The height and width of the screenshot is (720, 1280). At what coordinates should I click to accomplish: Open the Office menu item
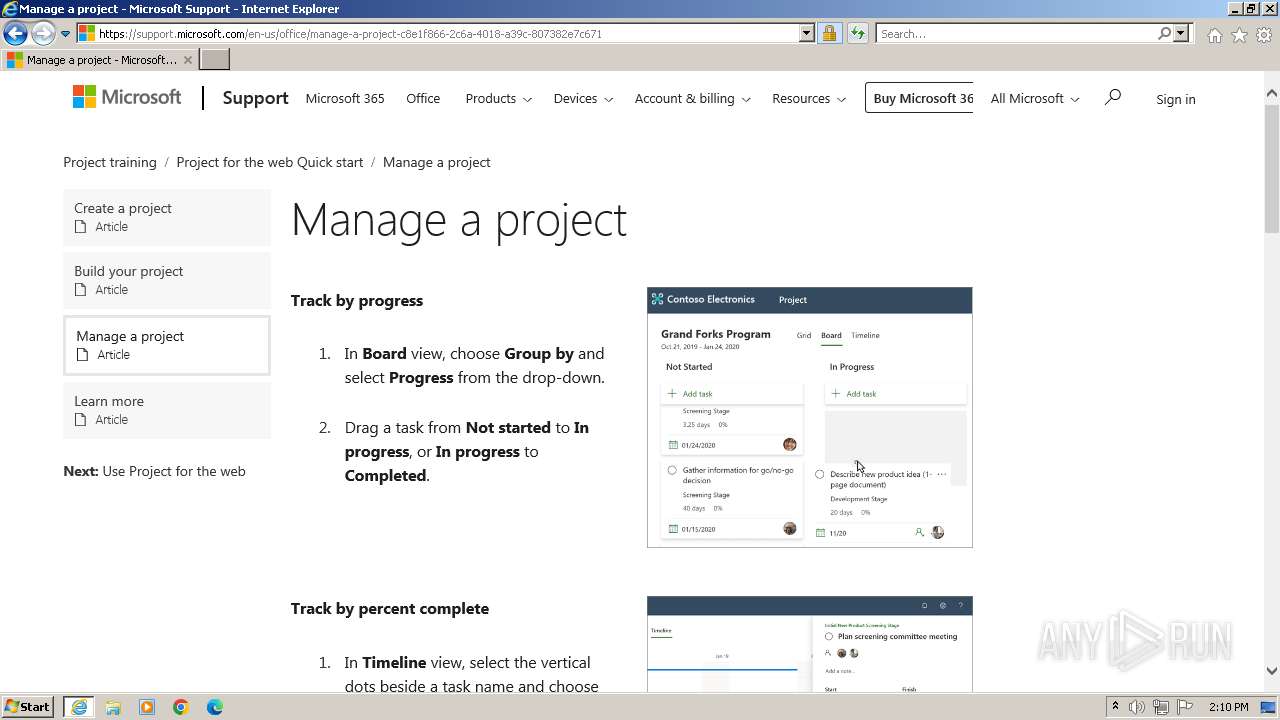click(x=423, y=98)
